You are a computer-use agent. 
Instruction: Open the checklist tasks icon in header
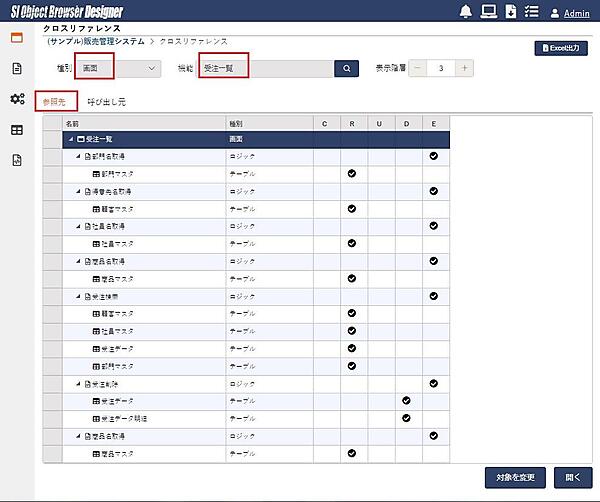(x=531, y=11)
